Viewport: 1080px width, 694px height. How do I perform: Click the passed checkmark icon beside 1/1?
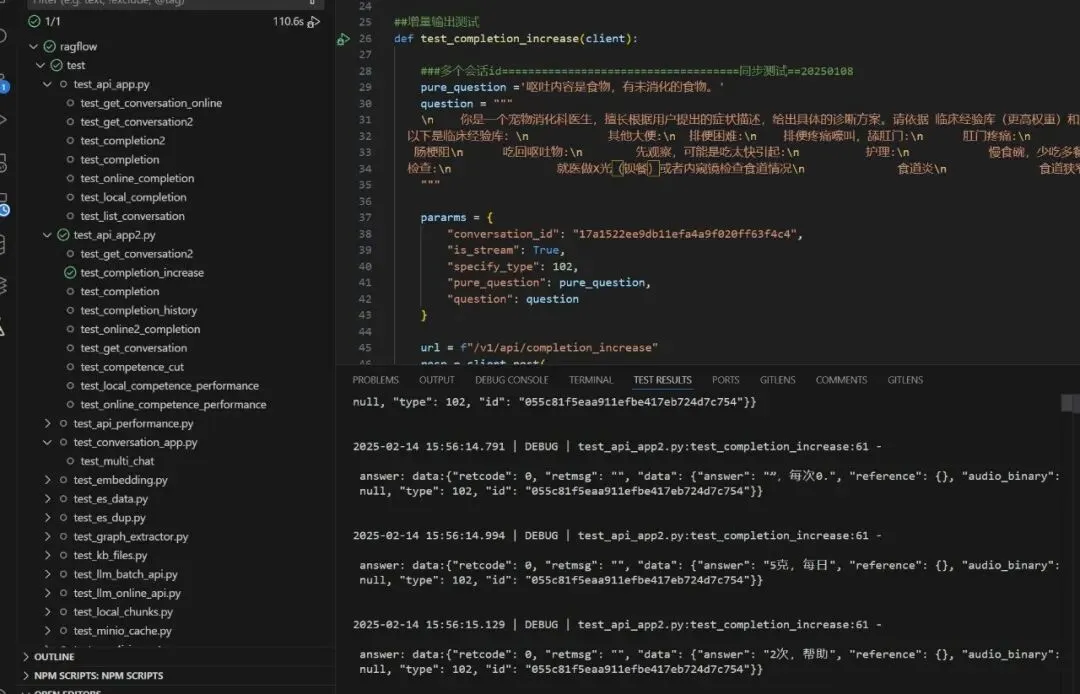34,21
